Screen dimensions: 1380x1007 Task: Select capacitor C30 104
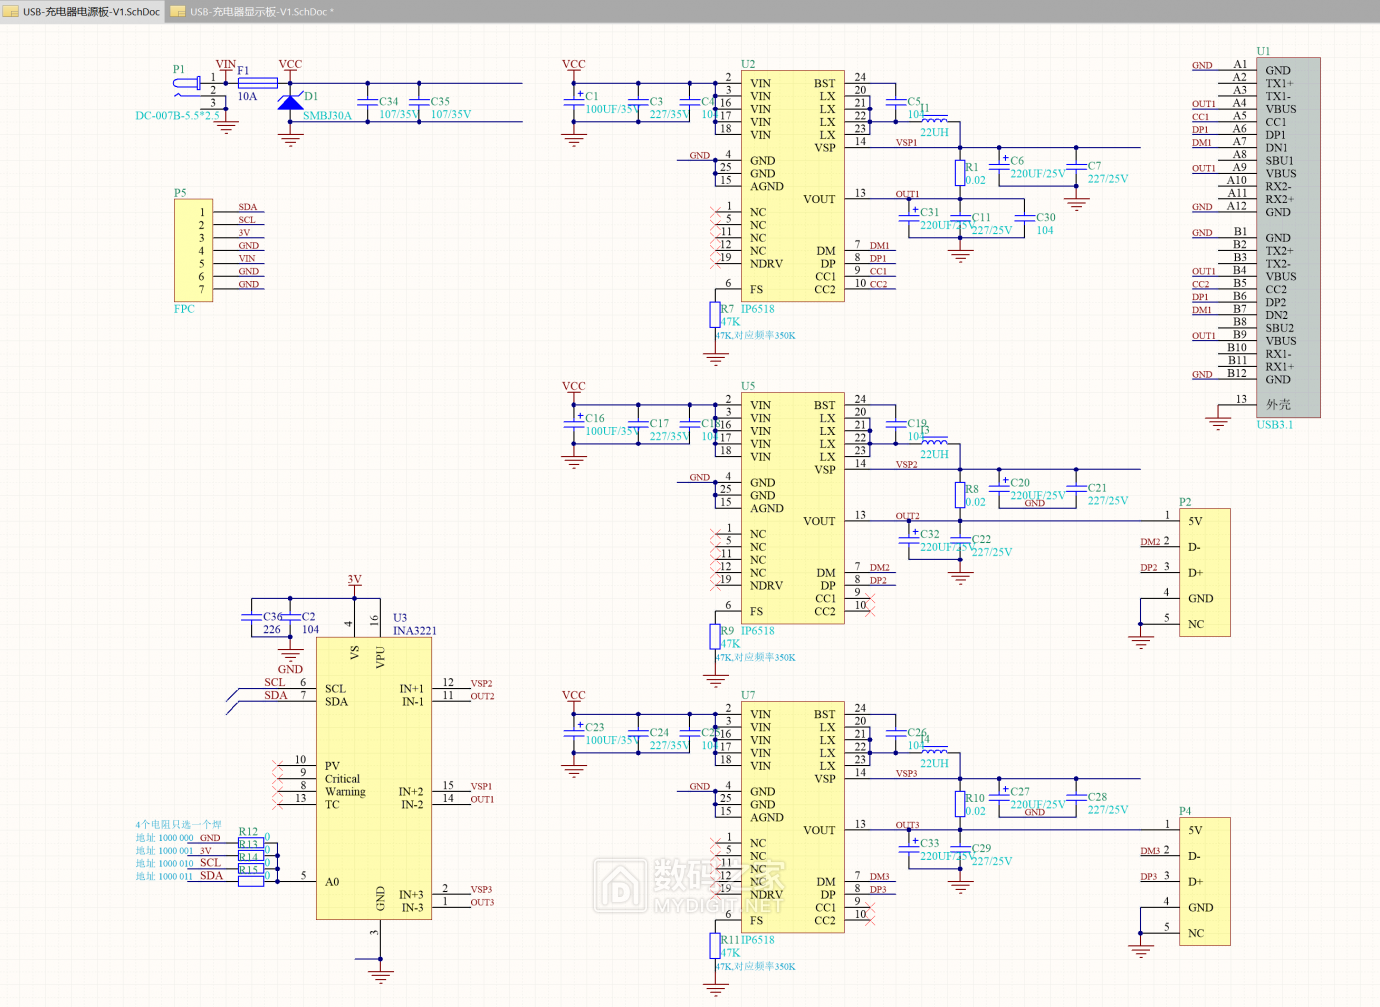point(1024,218)
